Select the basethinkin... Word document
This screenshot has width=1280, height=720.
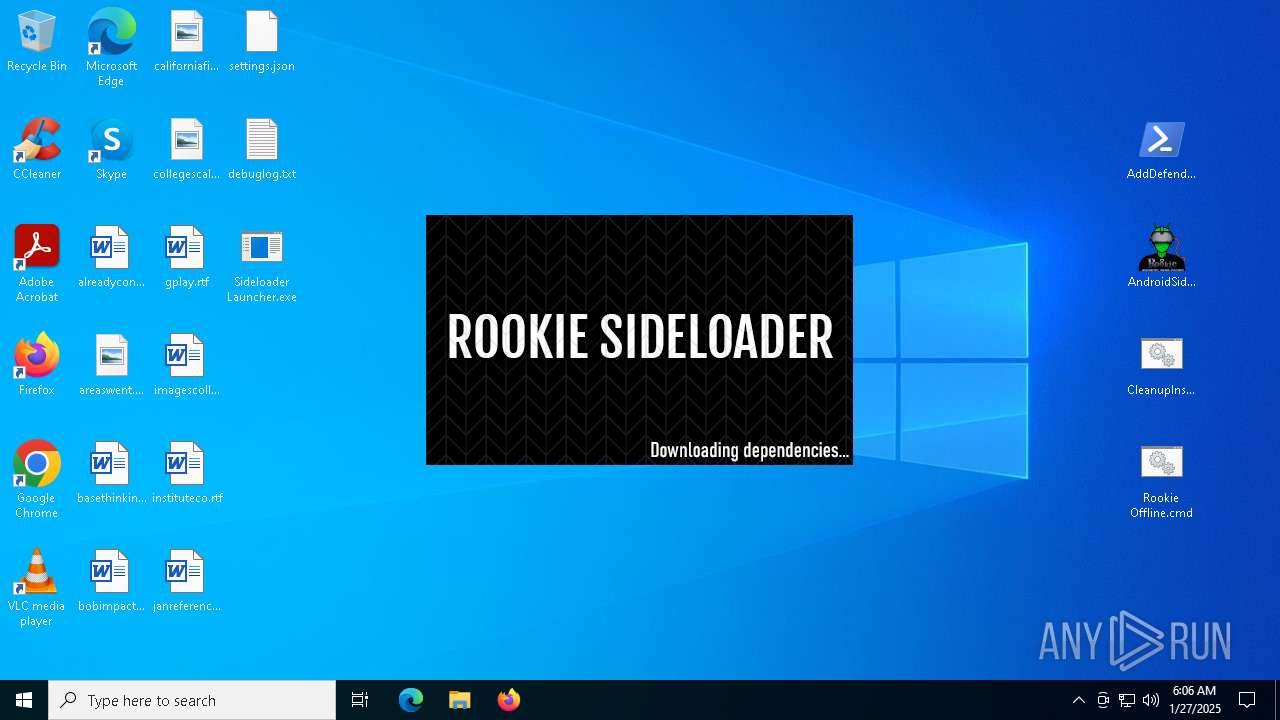[111, 474]
